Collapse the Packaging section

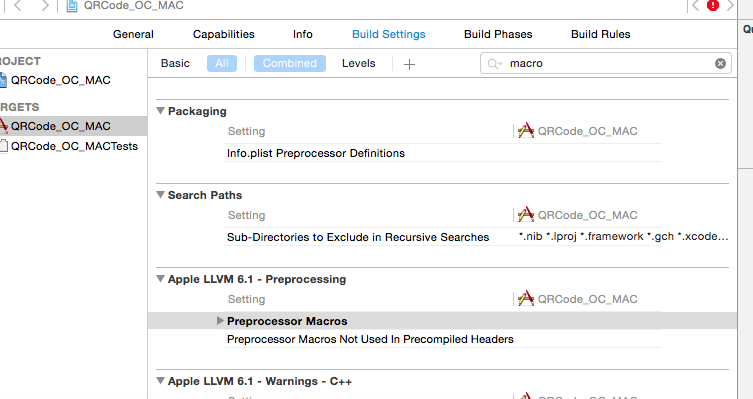(x=160, y=111)
